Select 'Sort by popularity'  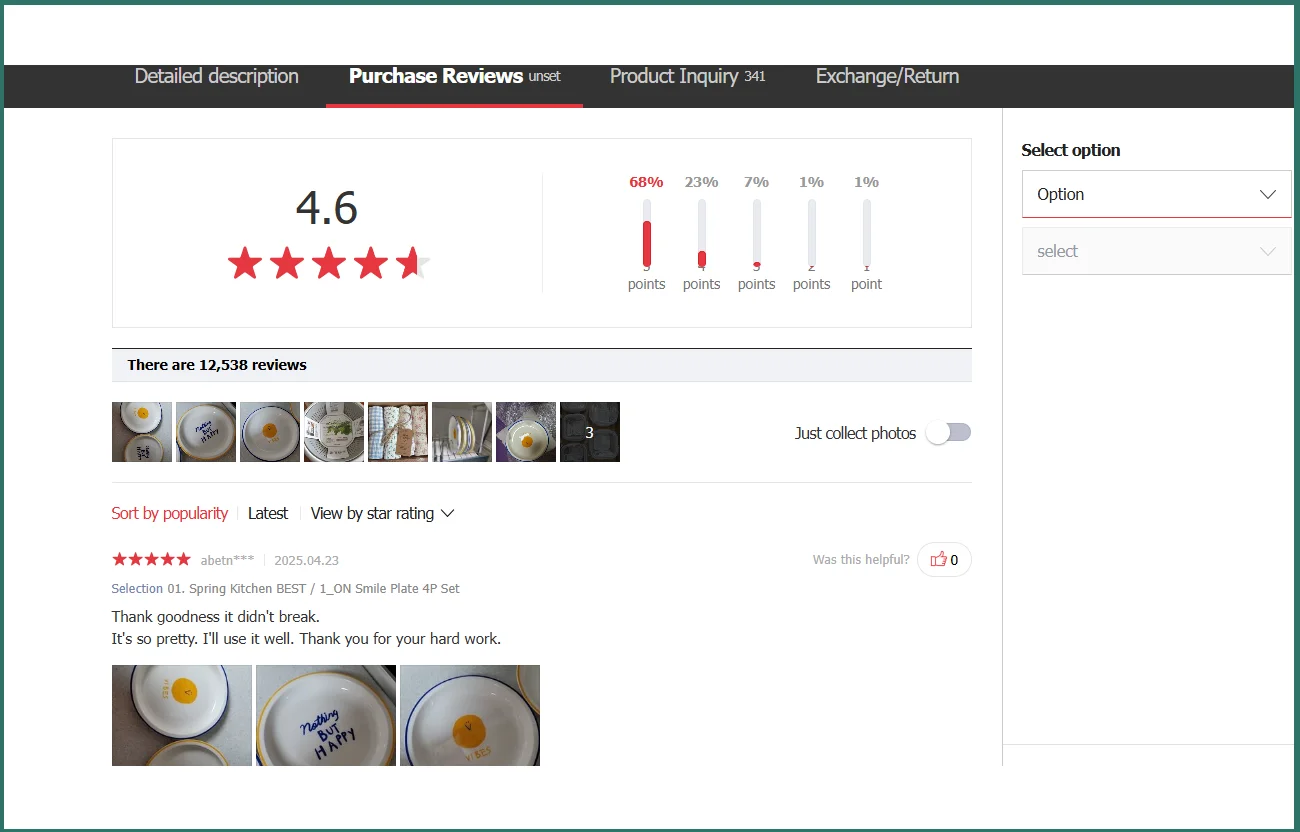(170, 513)
